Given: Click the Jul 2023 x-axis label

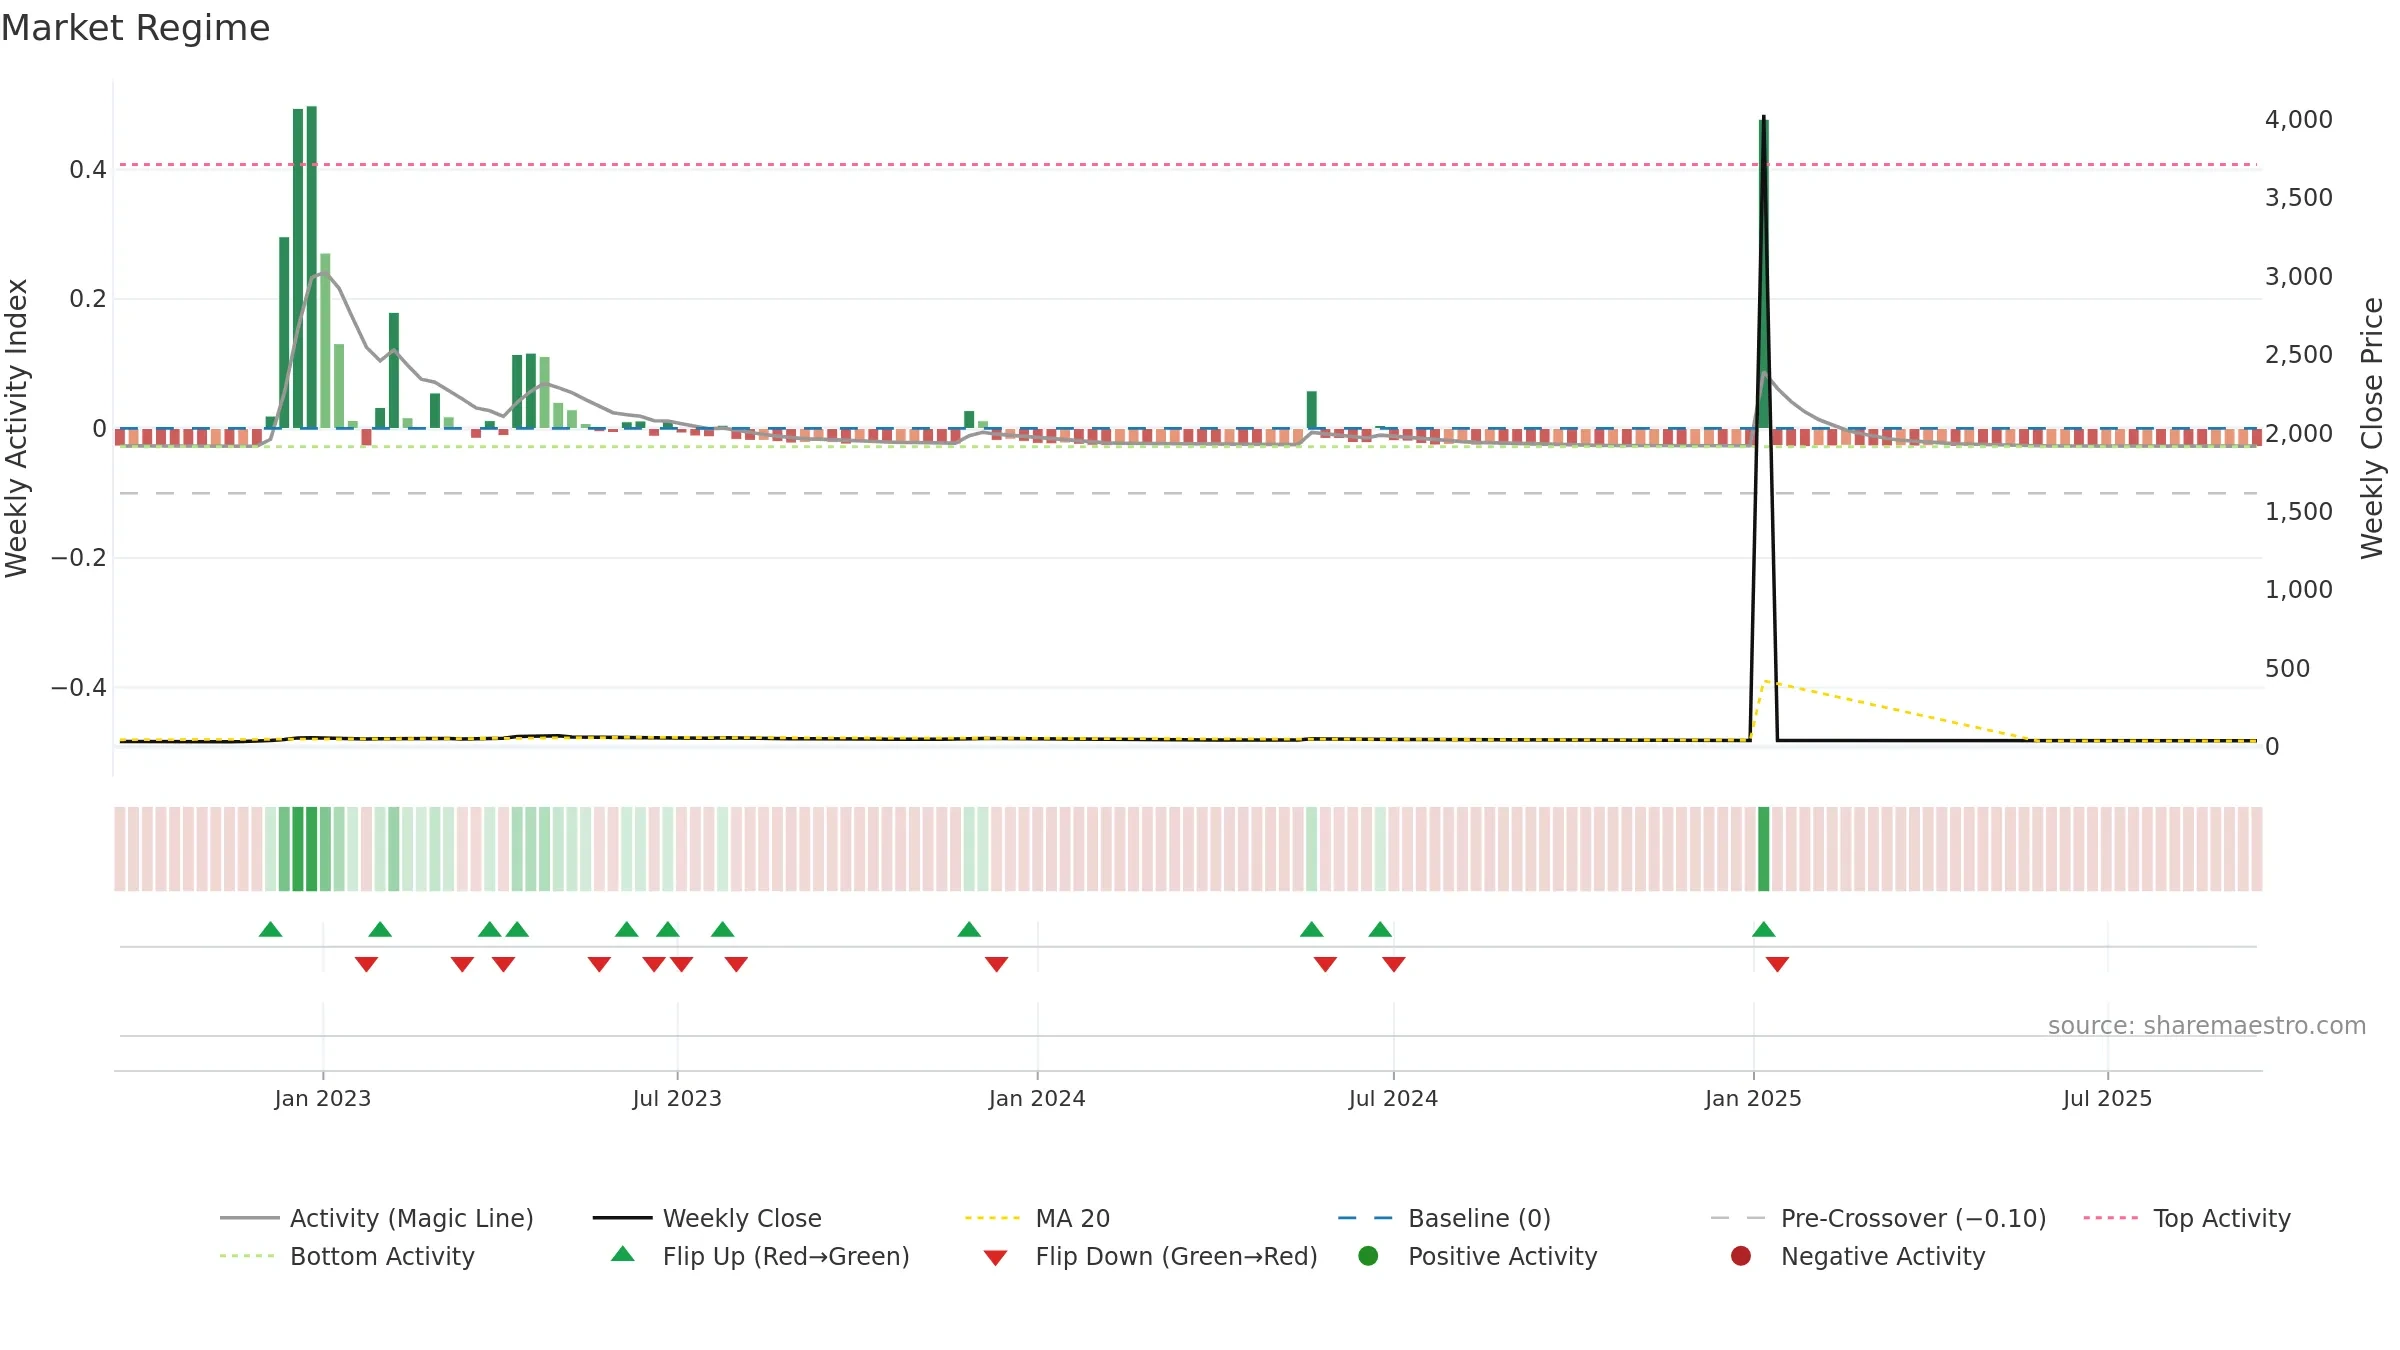Looking at the screenshot, I should click(677, 1099).
